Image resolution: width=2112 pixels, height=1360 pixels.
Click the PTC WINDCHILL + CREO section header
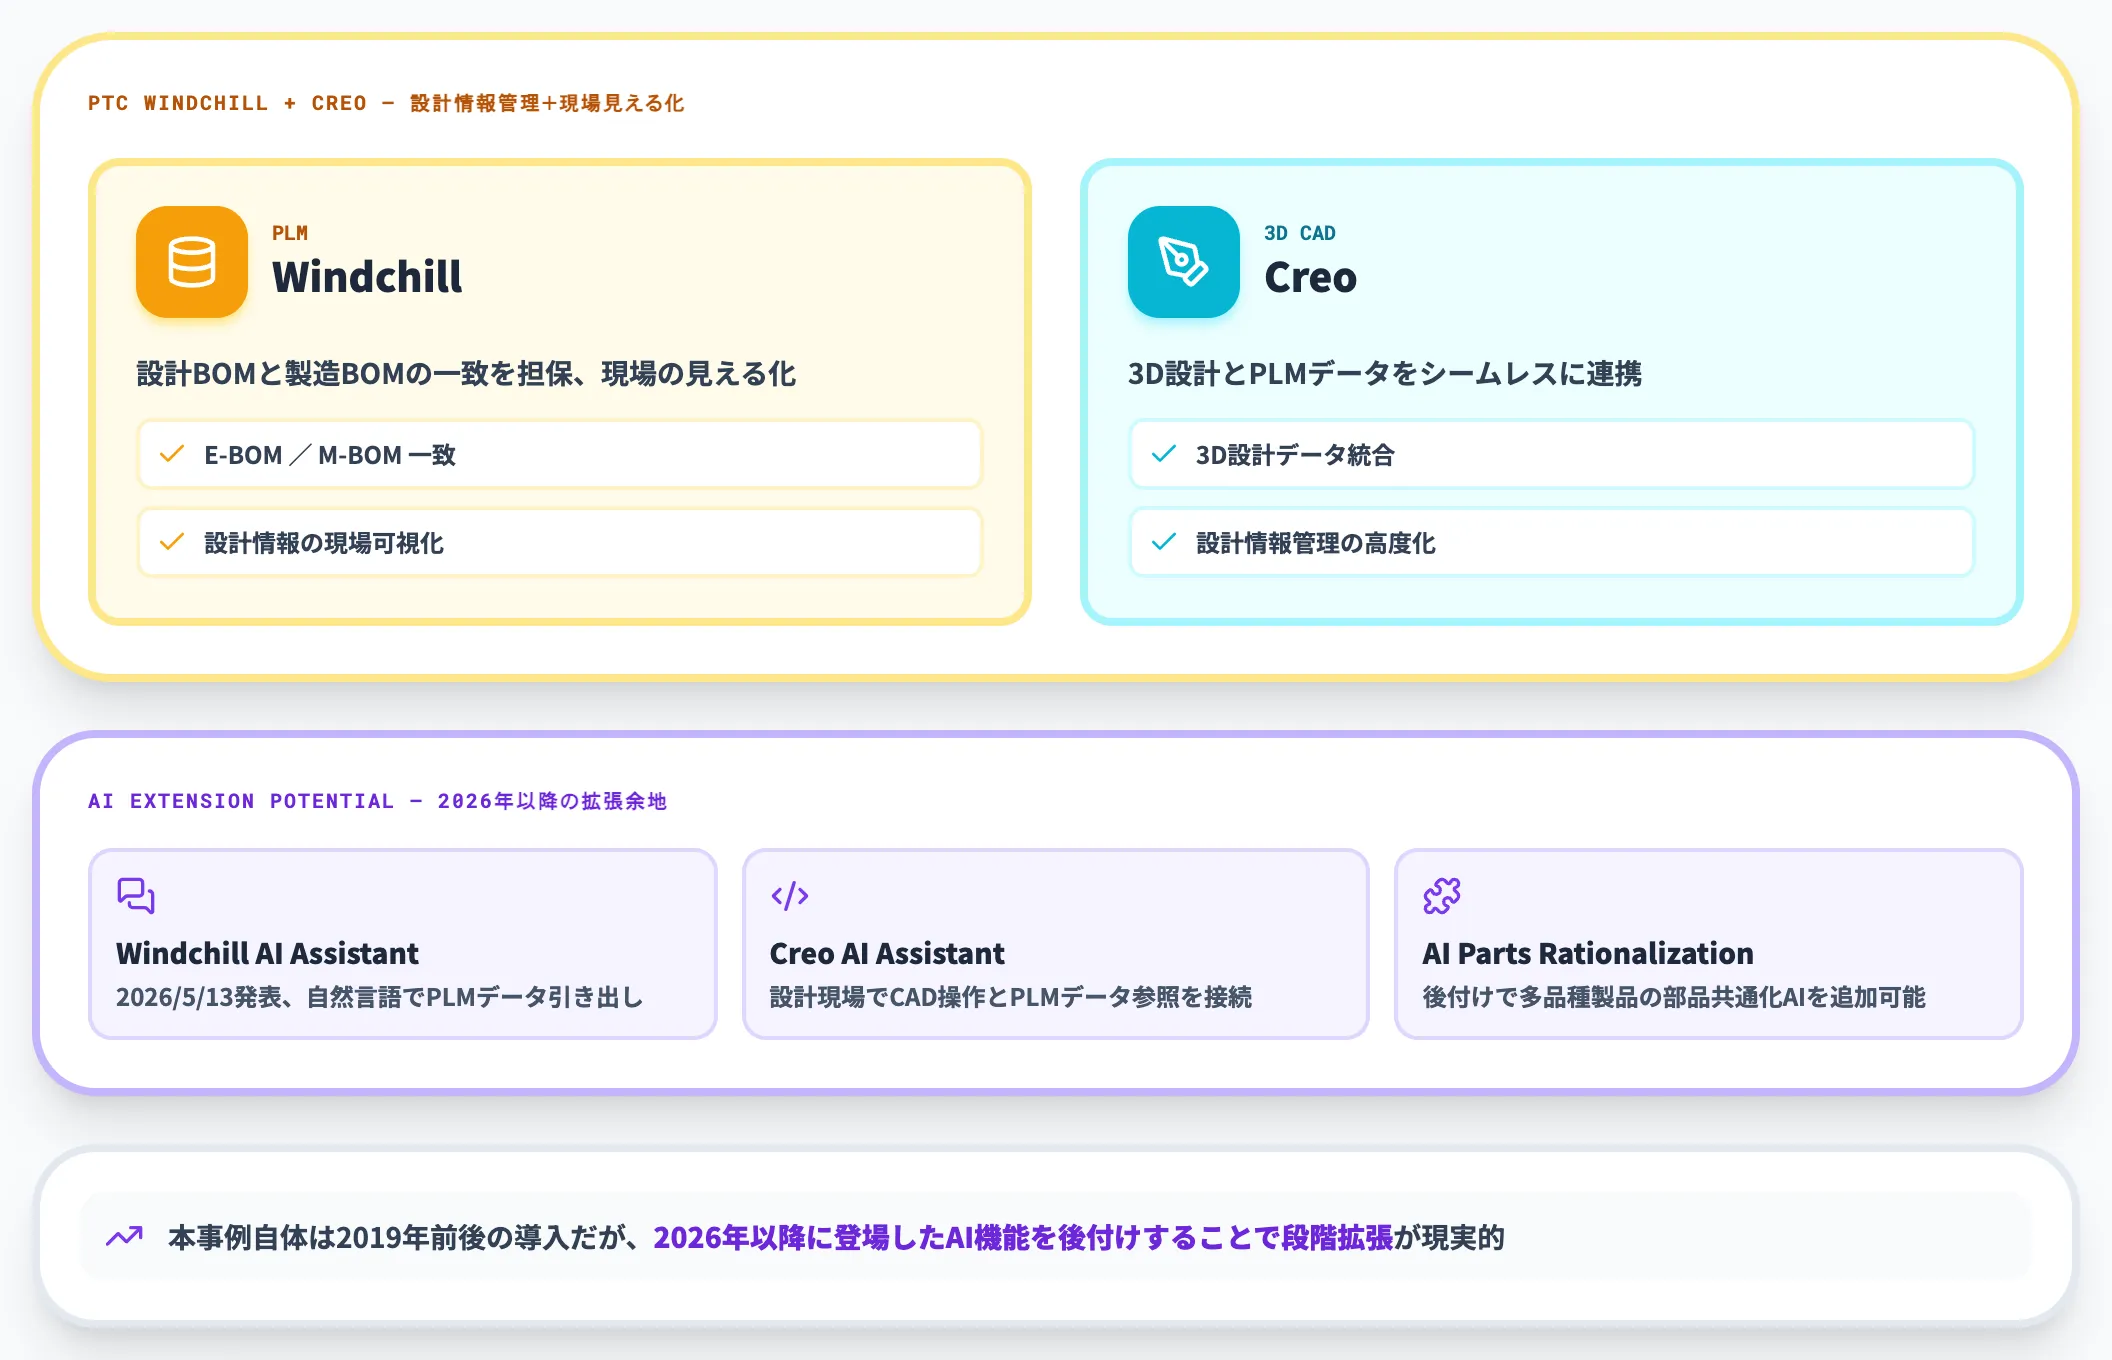[x=386, y=103]
